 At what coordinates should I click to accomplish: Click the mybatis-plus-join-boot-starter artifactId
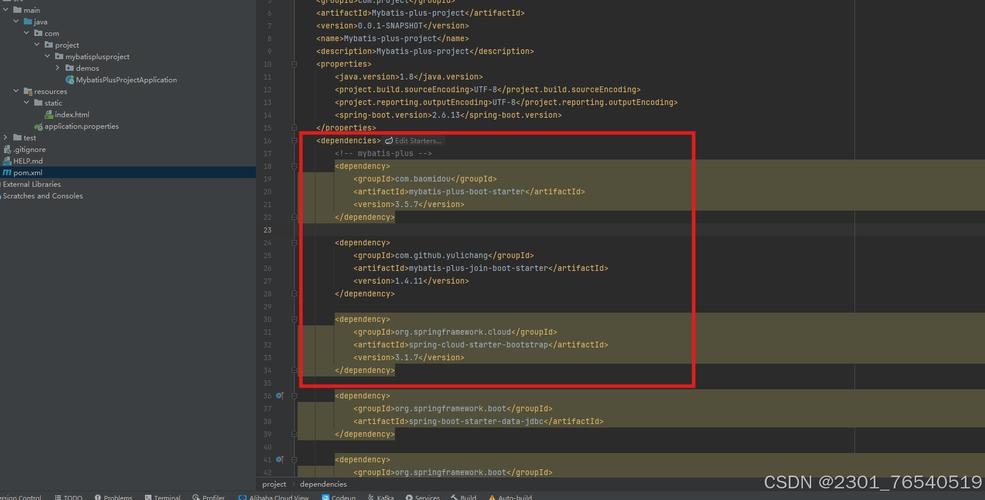click(478, 268)
